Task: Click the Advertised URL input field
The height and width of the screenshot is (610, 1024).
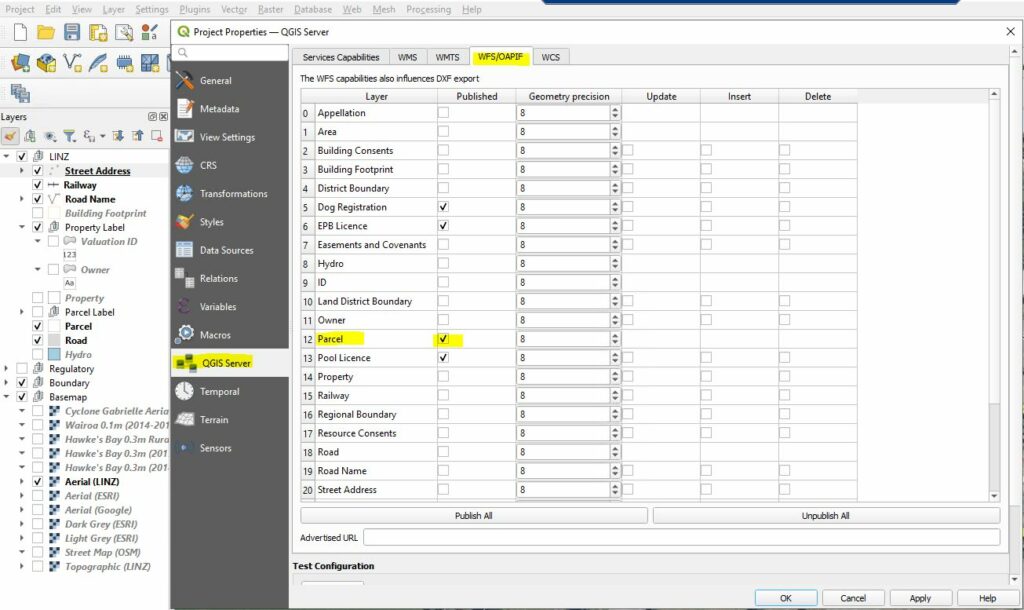Action: point(680,538)
